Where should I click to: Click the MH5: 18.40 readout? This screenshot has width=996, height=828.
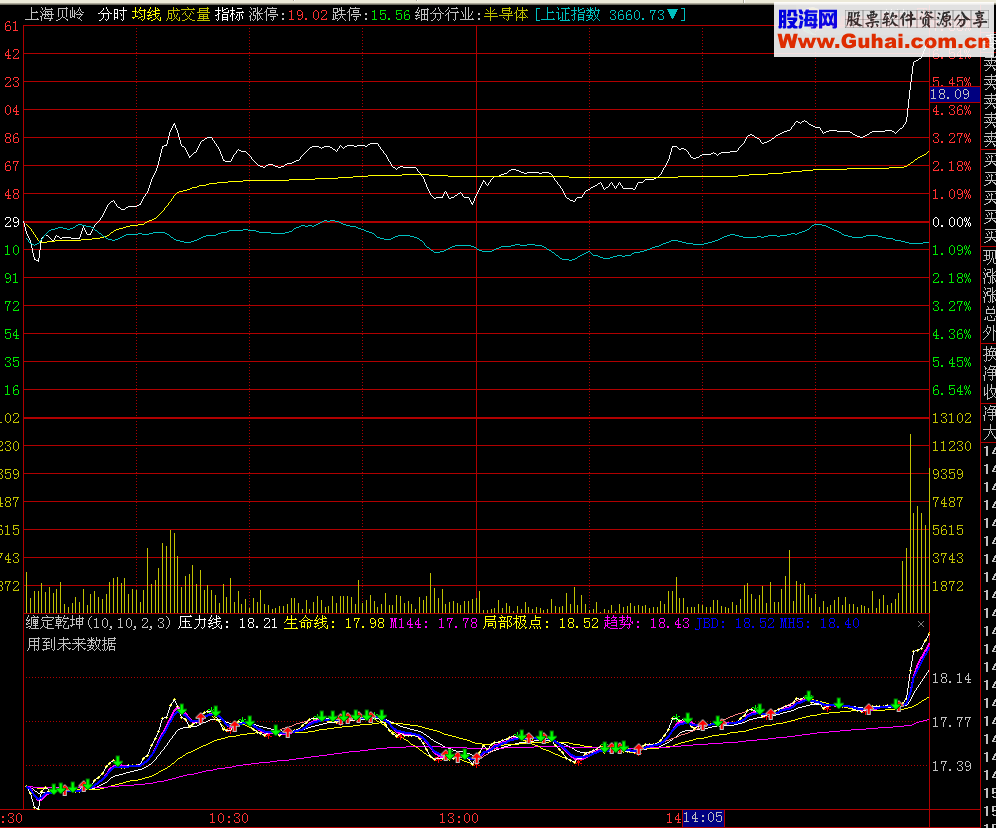click(x=819, y=624)
